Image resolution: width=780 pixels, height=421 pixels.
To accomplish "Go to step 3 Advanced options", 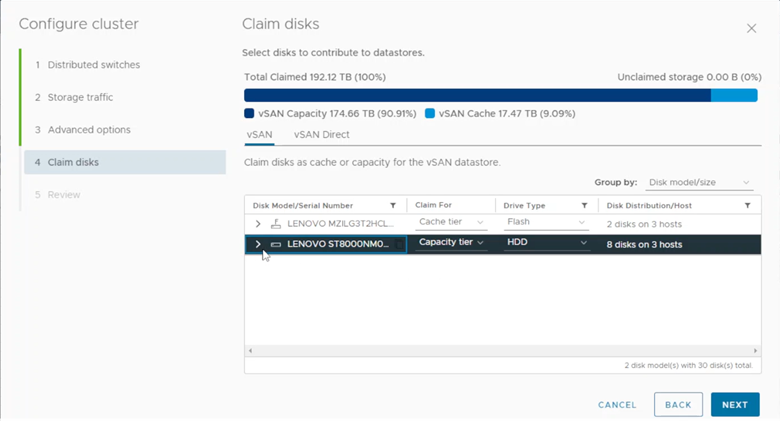I will pos(89,130).
